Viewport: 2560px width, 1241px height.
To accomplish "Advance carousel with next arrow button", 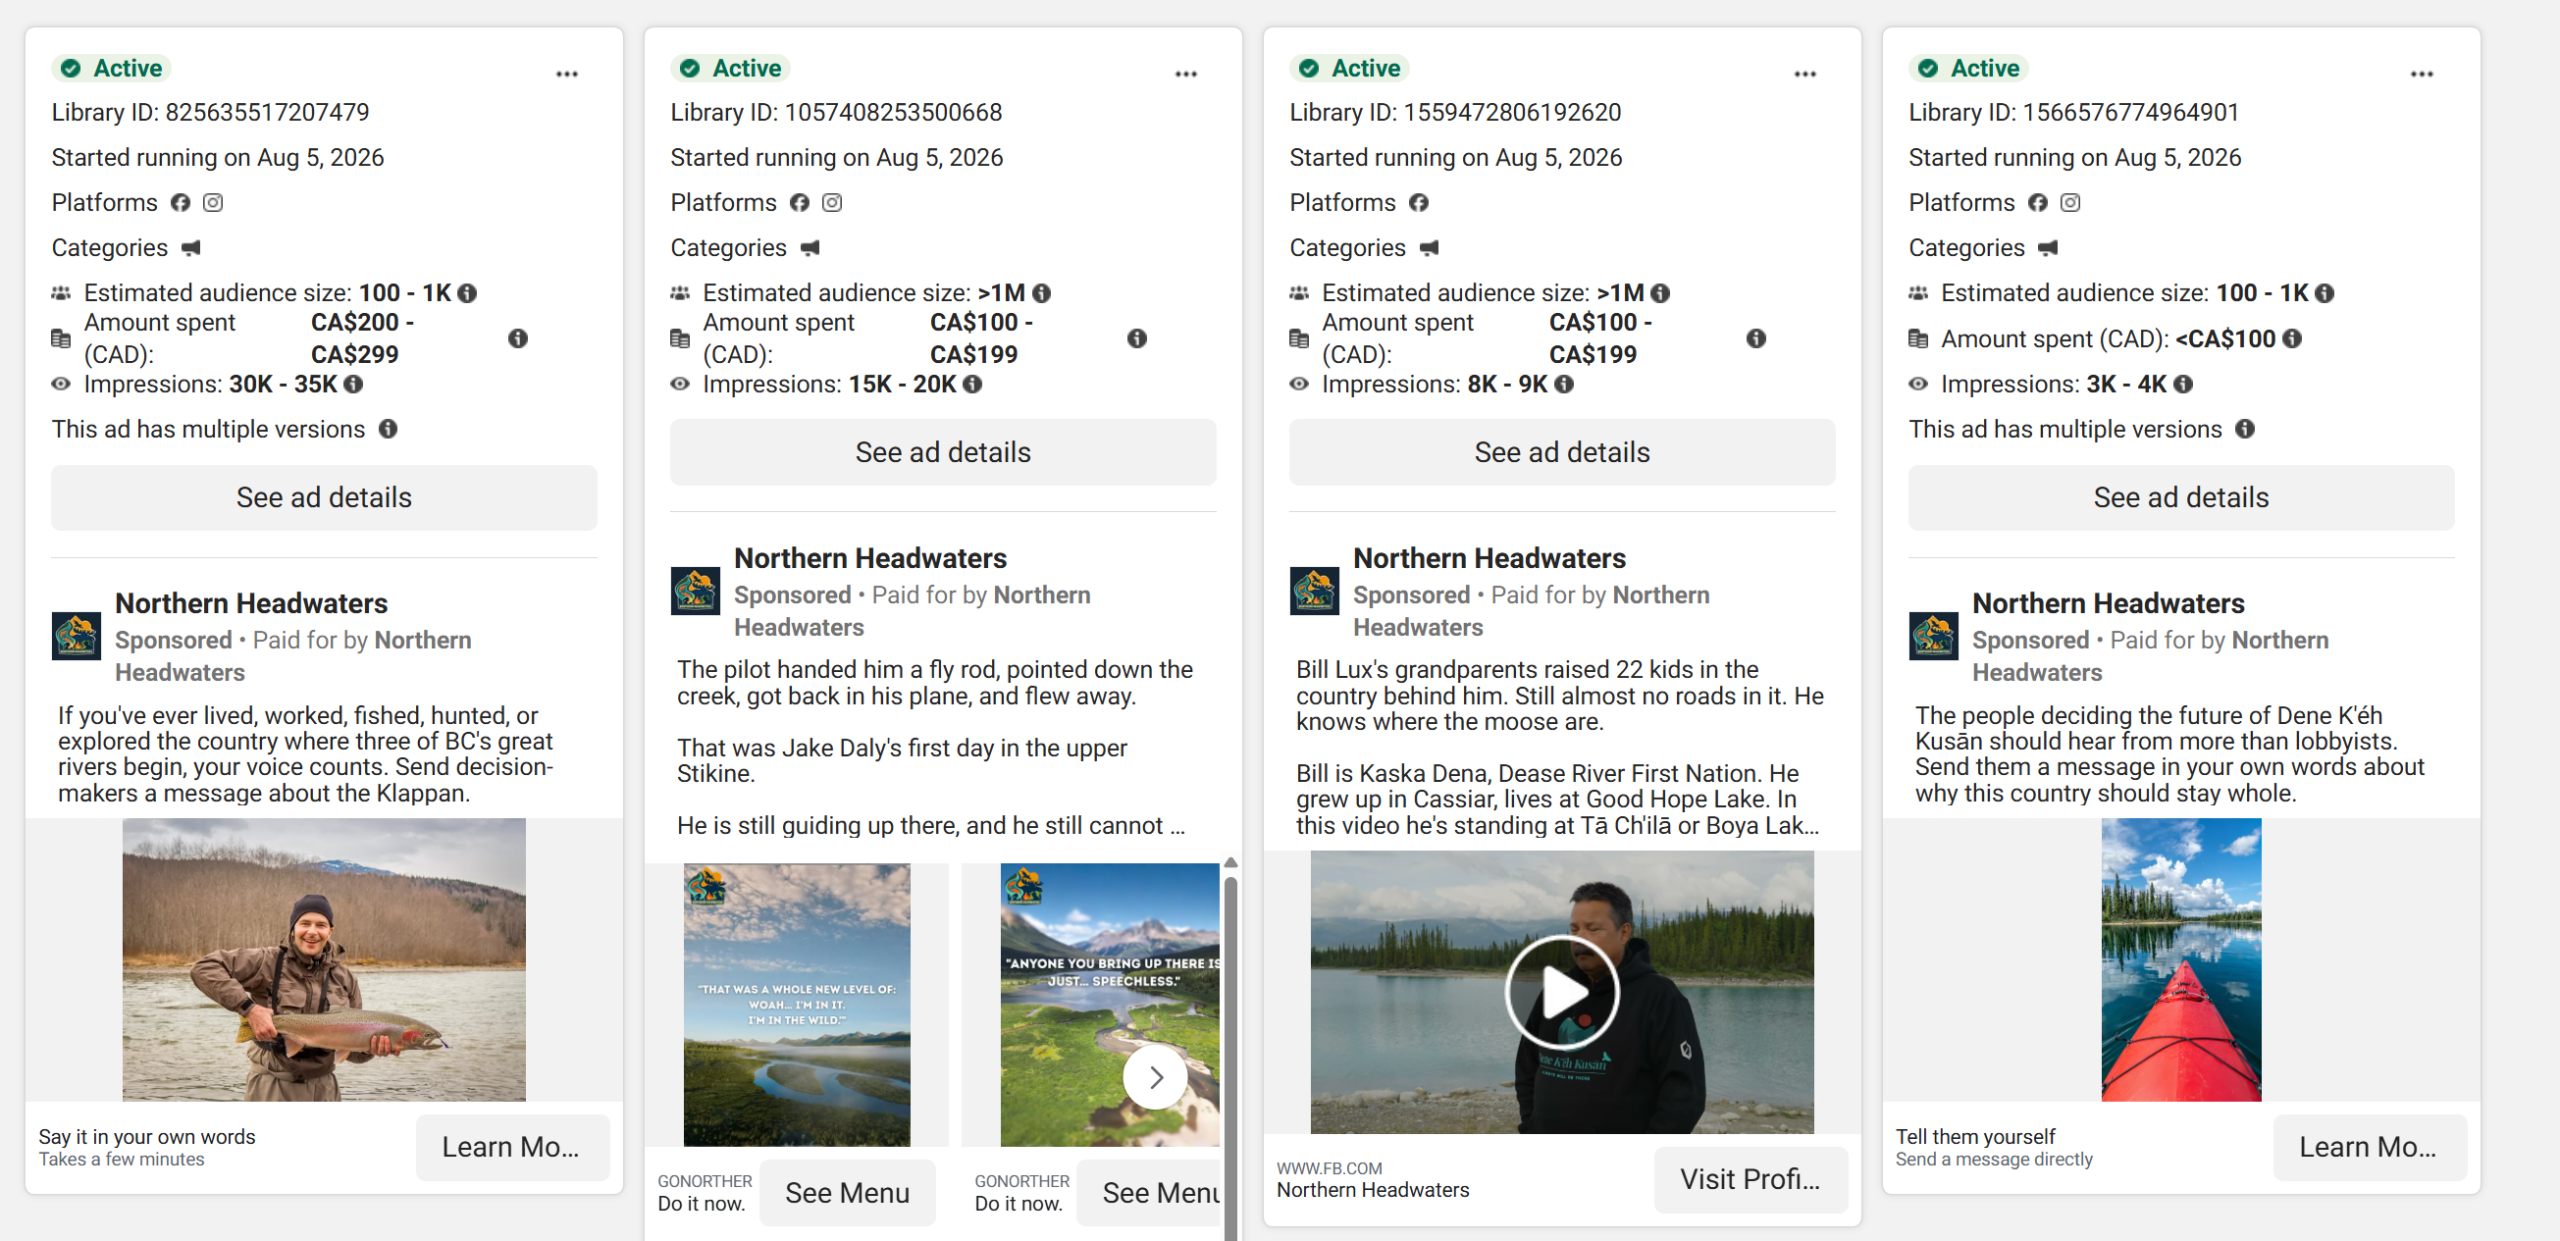I will (1155, 1077).
